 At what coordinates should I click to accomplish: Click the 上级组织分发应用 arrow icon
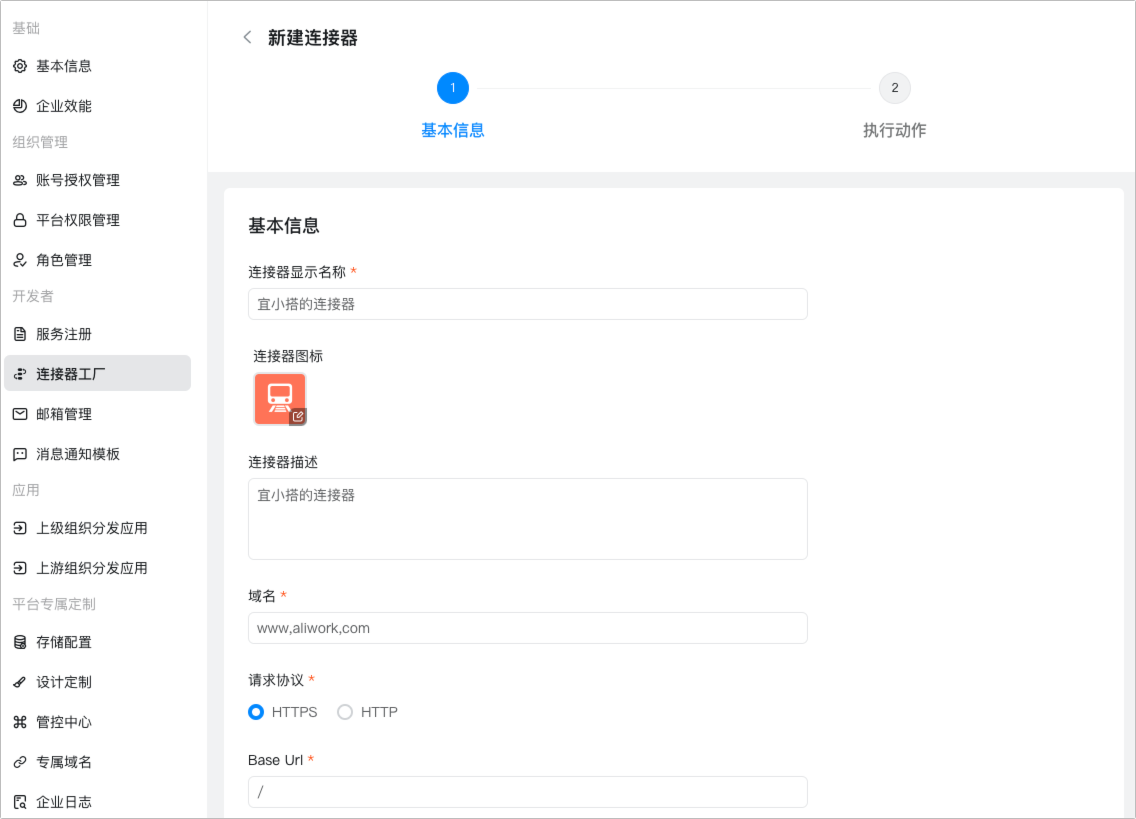tap(20, 528)
